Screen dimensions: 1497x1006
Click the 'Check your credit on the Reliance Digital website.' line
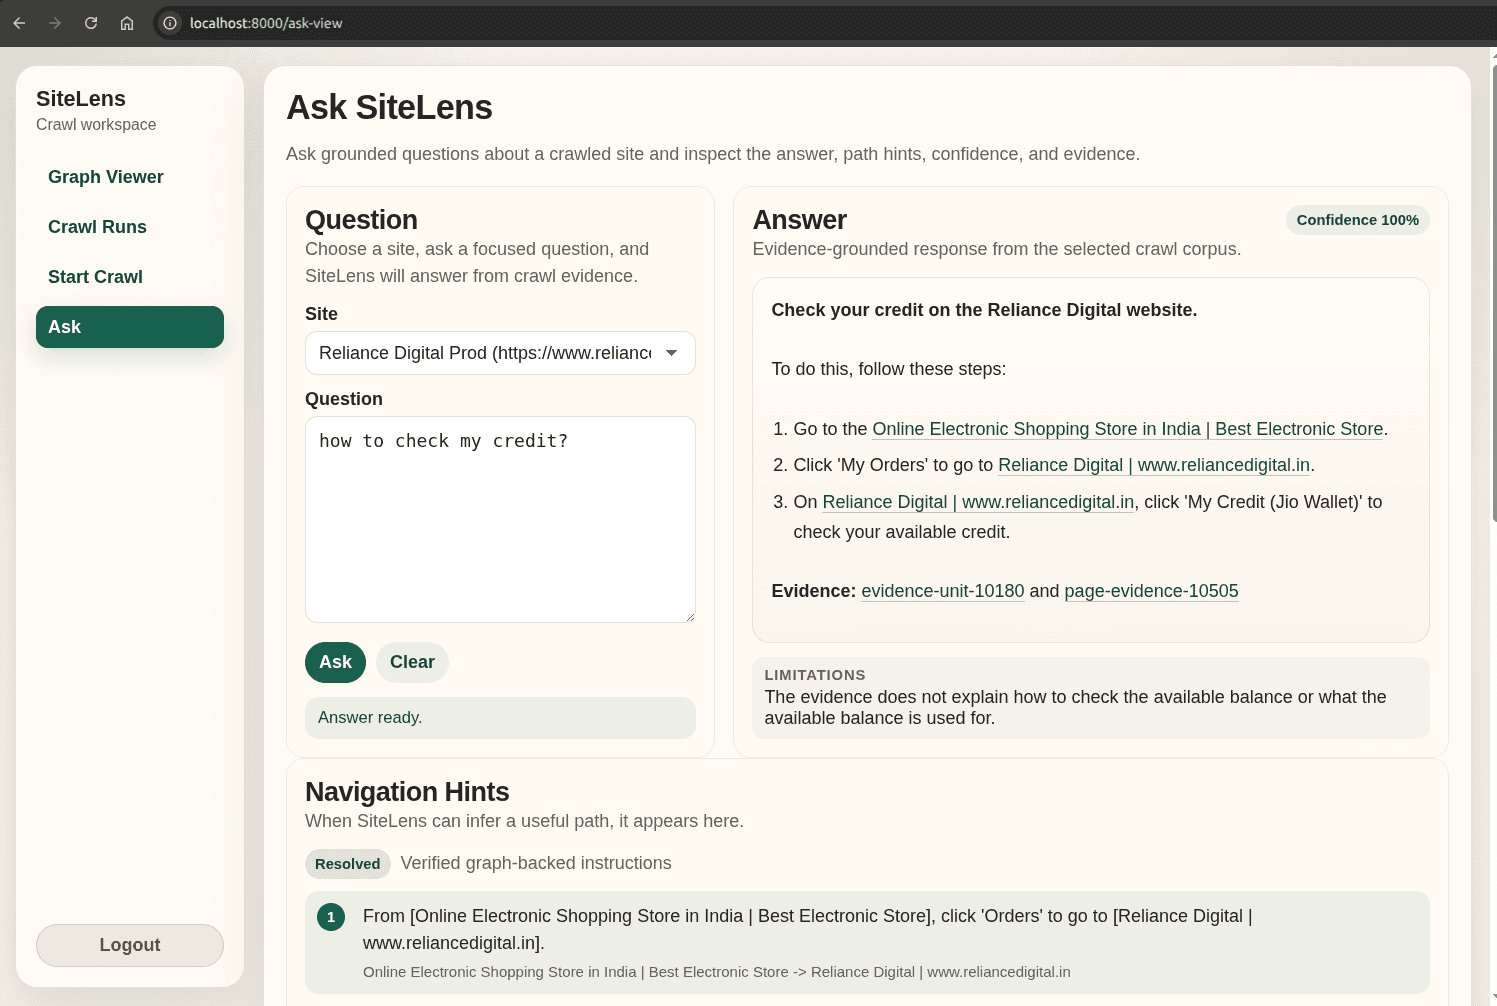(x=984, y=310)
